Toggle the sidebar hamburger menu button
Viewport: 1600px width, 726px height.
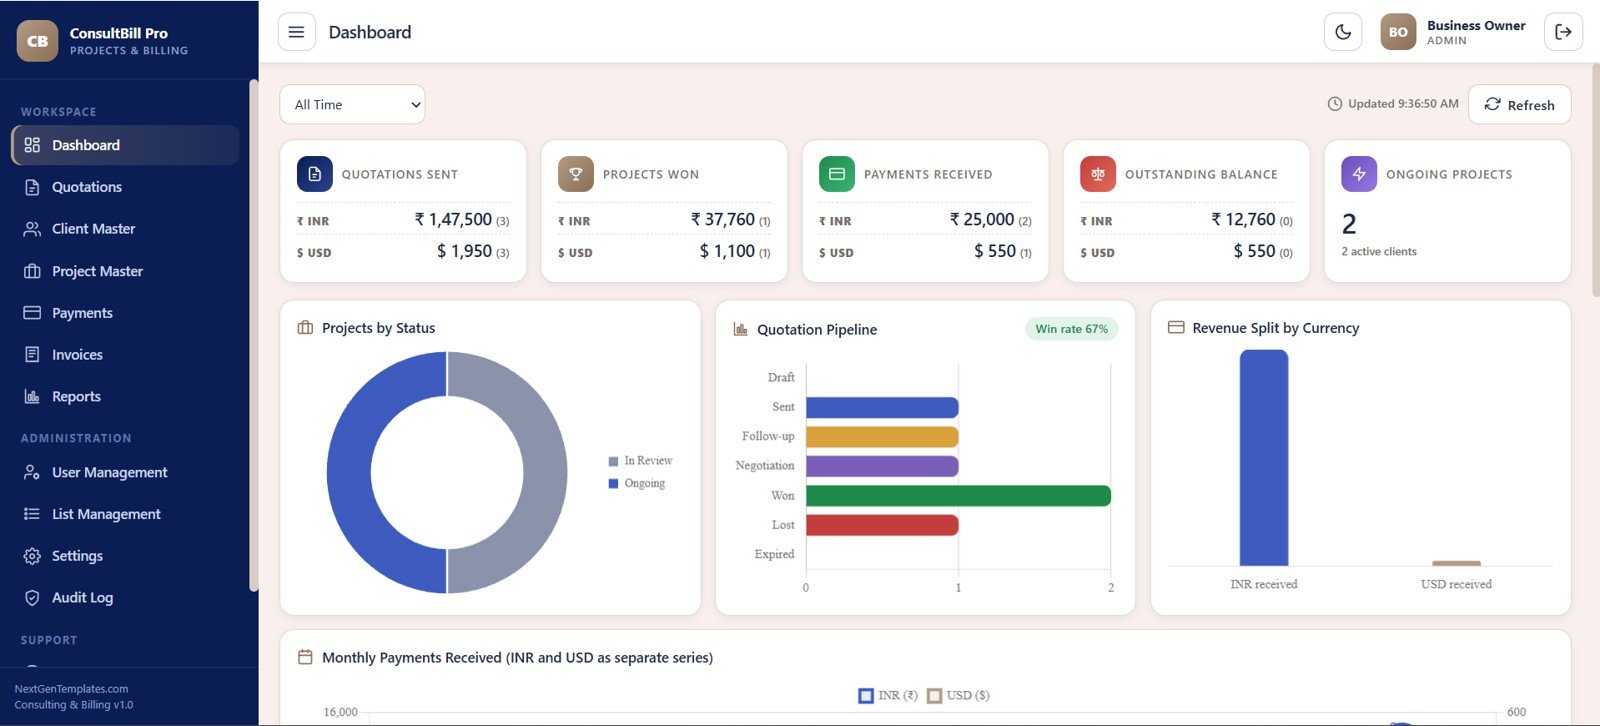coord(296,32)
